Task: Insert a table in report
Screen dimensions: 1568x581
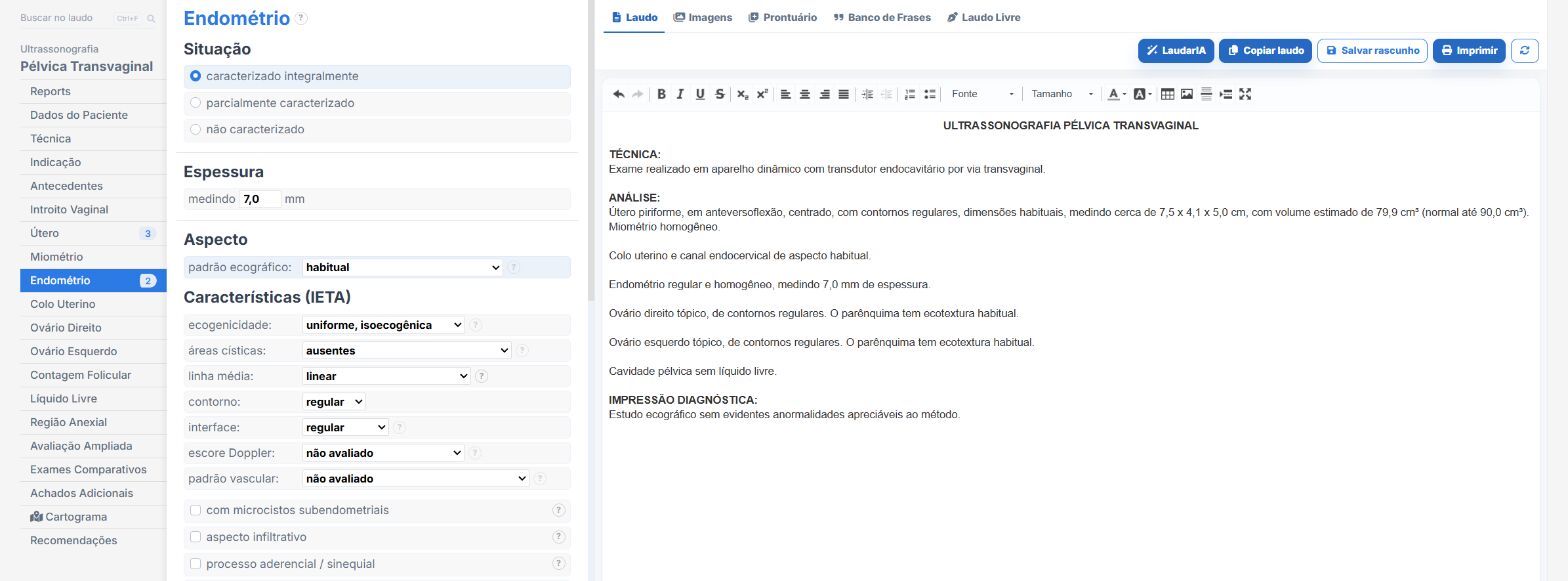Action: (x=1167, y=94)
